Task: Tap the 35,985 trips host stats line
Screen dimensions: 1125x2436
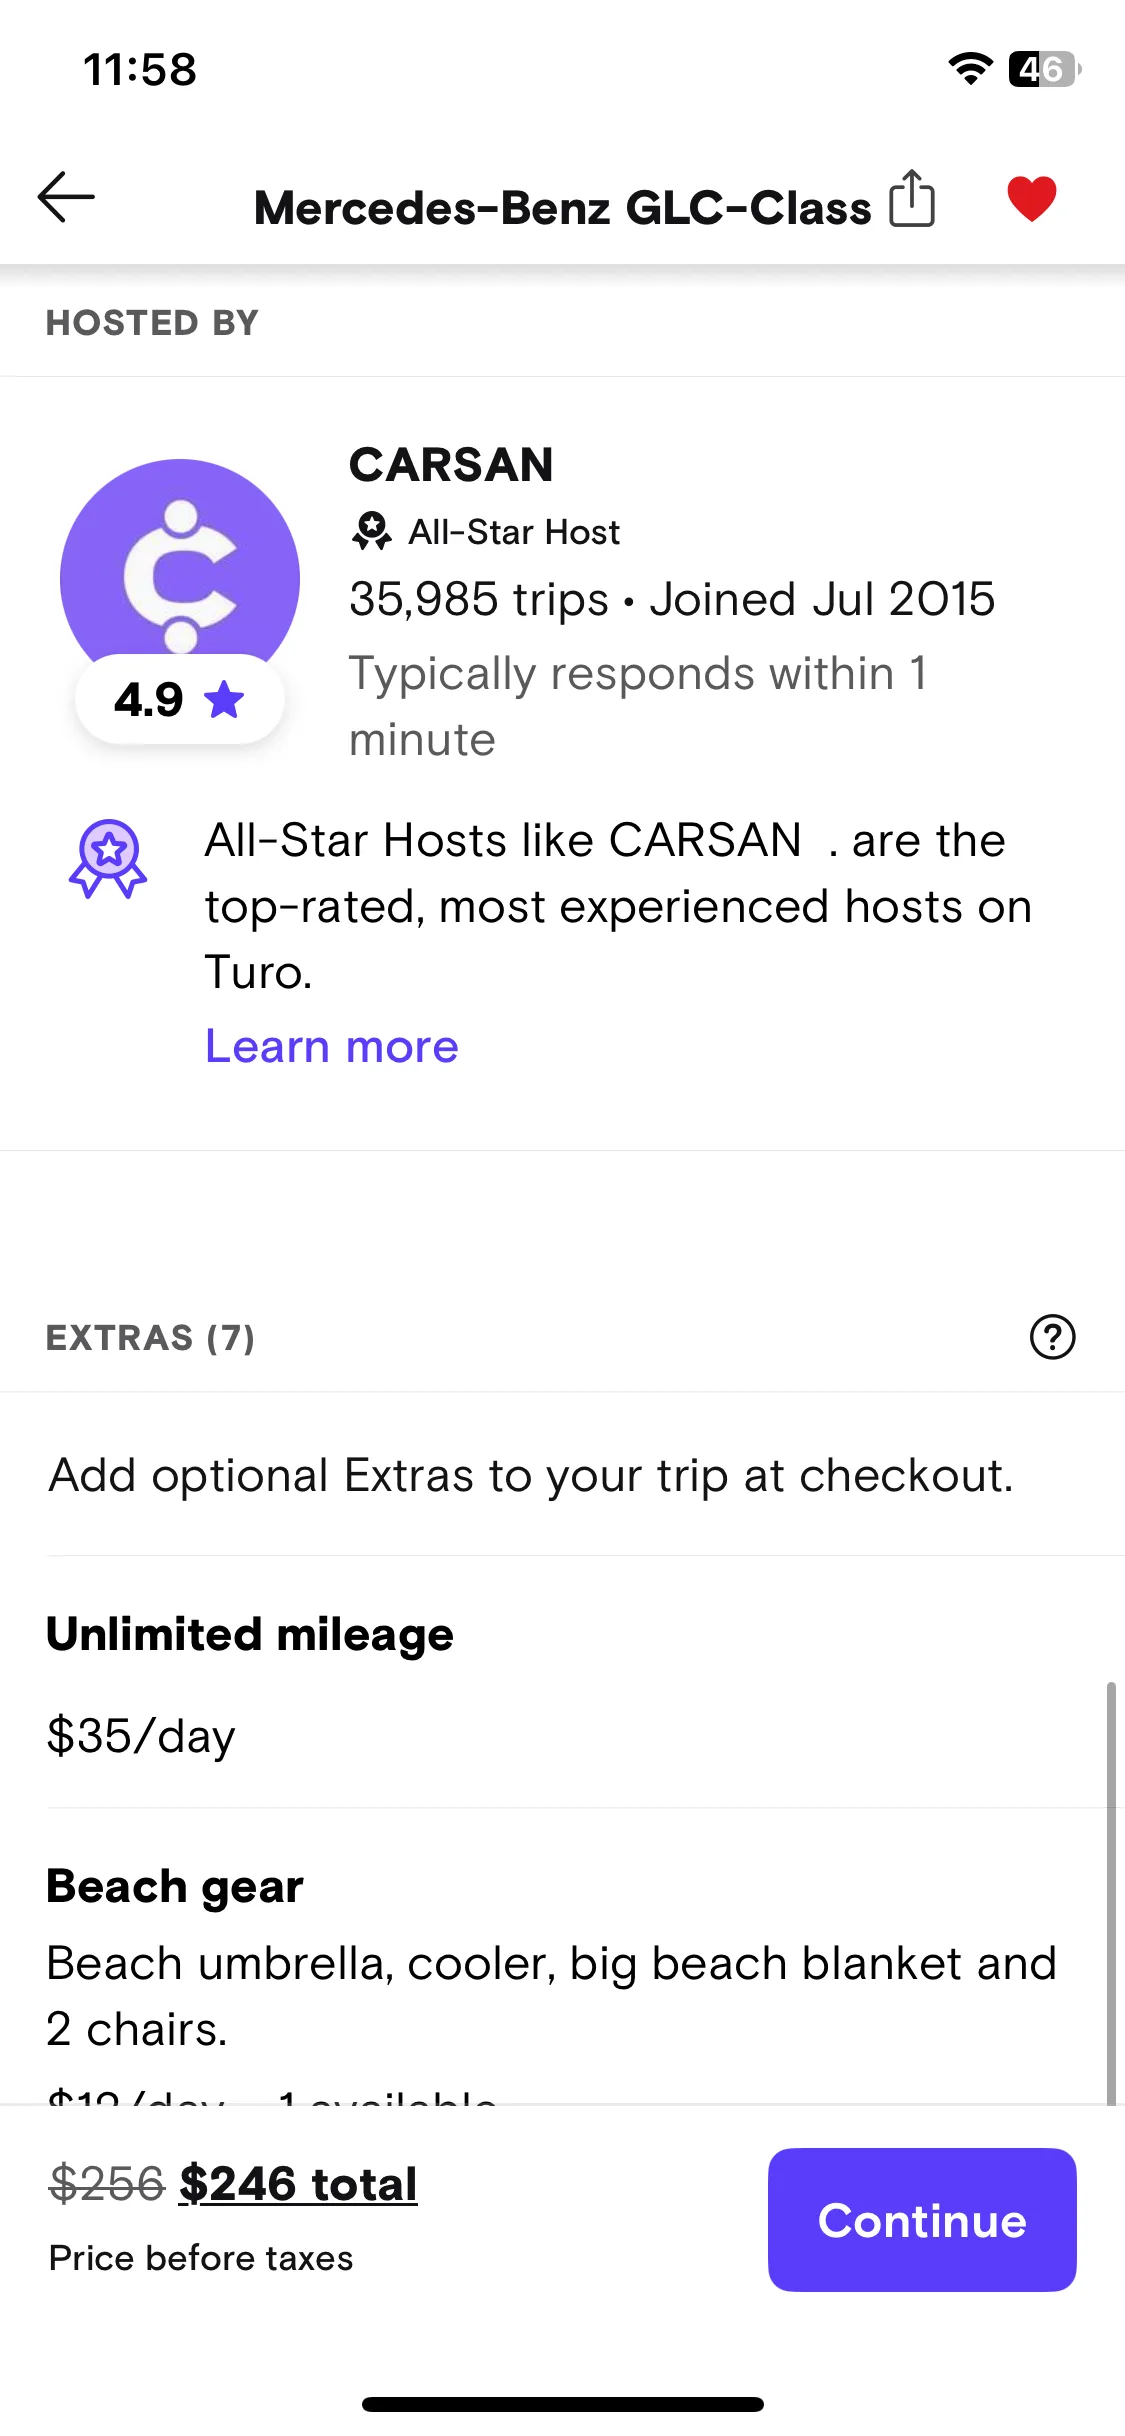Action: pyautogui.click(x=672, y=599)
